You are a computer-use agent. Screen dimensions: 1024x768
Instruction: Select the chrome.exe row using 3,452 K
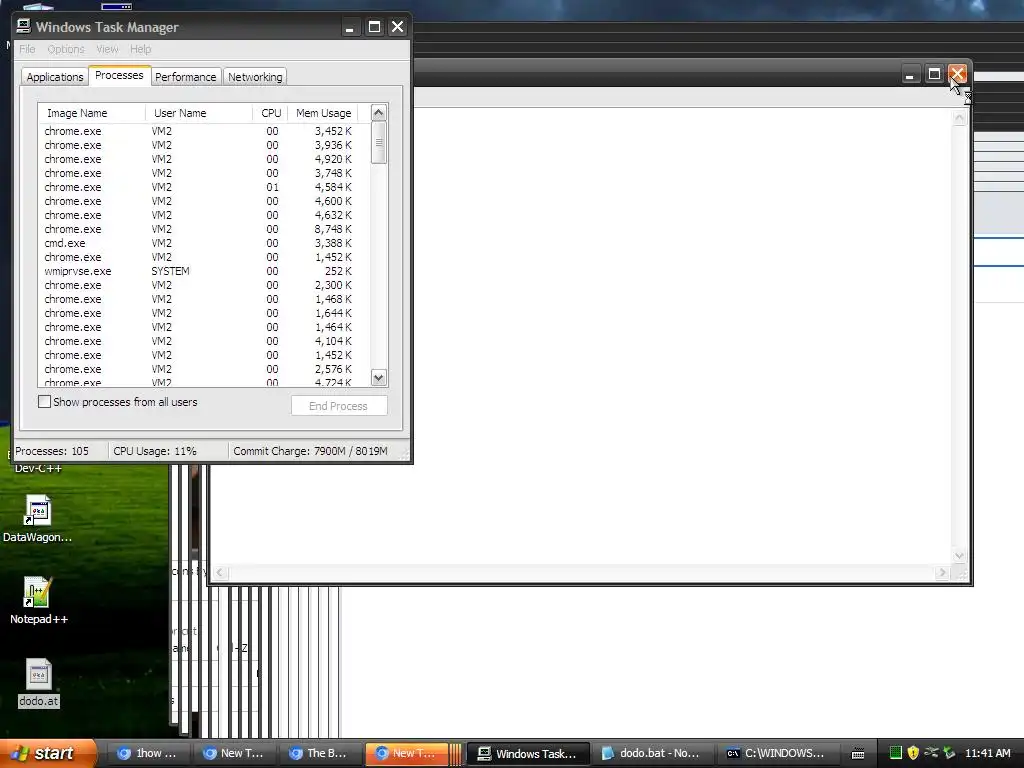(x=204, y=131)
